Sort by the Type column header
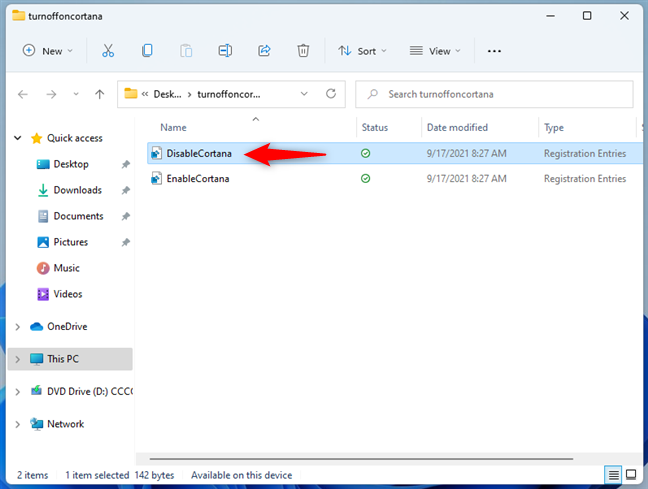The image size is (648, 489). click(x=553, y=128)
